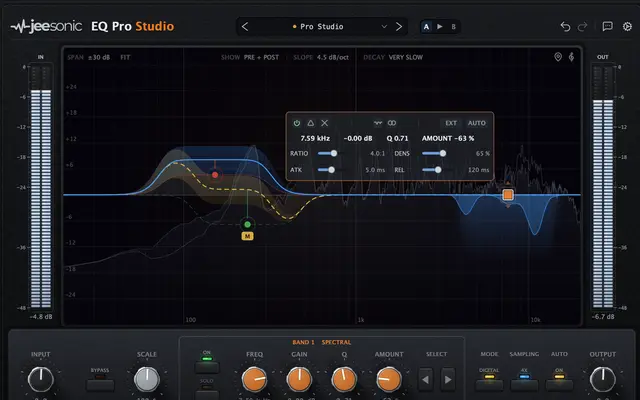Select previous band with left arrow
The image size is (640, 400).
pyautogui.click(x=425, y=380)
